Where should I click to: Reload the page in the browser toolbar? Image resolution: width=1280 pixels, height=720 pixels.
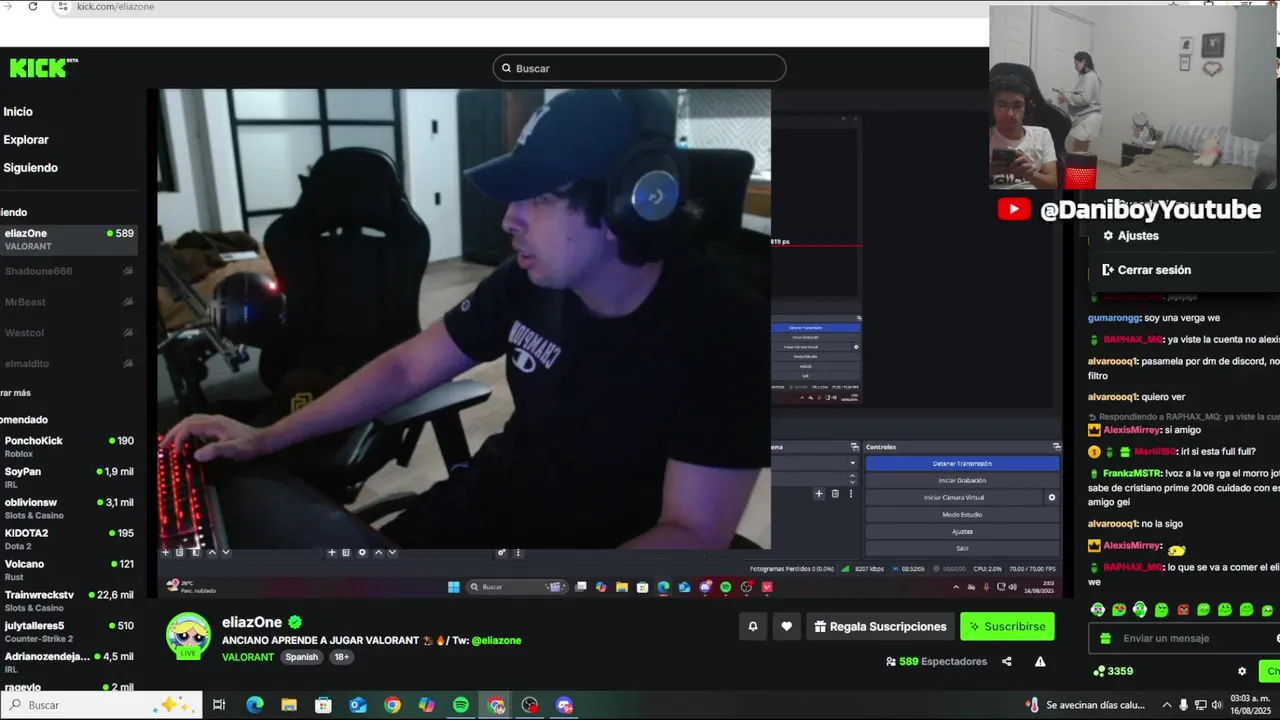32,6
